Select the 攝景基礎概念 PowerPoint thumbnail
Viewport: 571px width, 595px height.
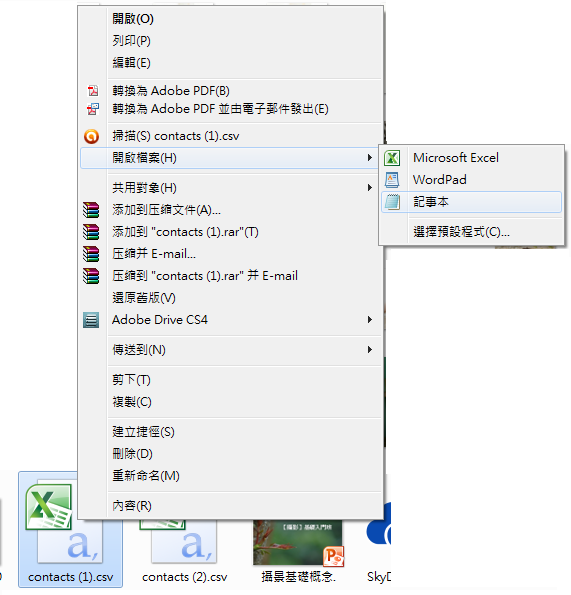[x=298, y=543]
